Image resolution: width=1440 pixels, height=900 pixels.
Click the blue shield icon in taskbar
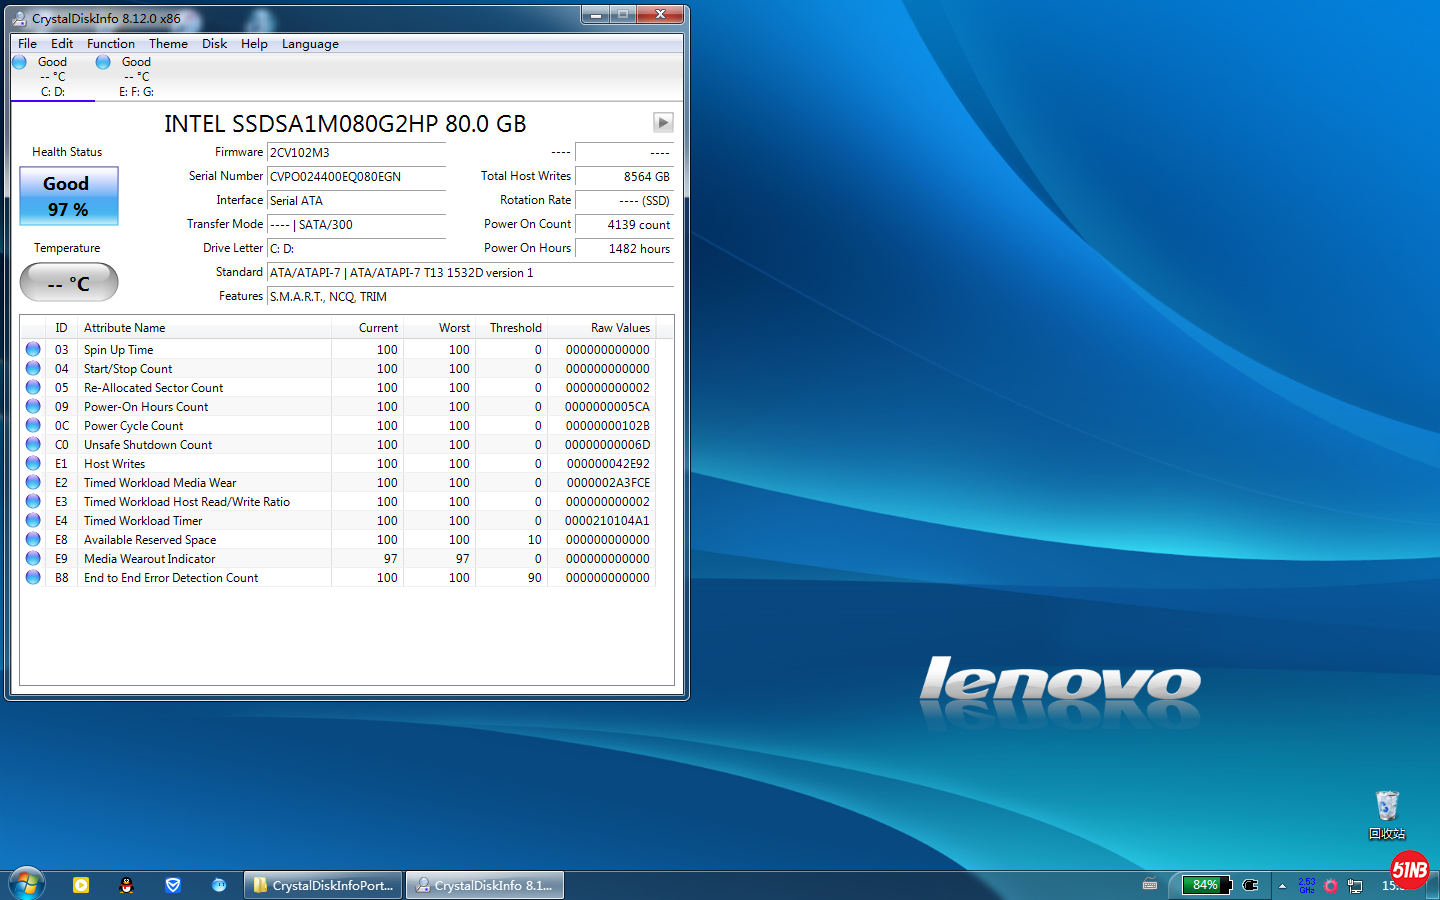tap(173, 885)
